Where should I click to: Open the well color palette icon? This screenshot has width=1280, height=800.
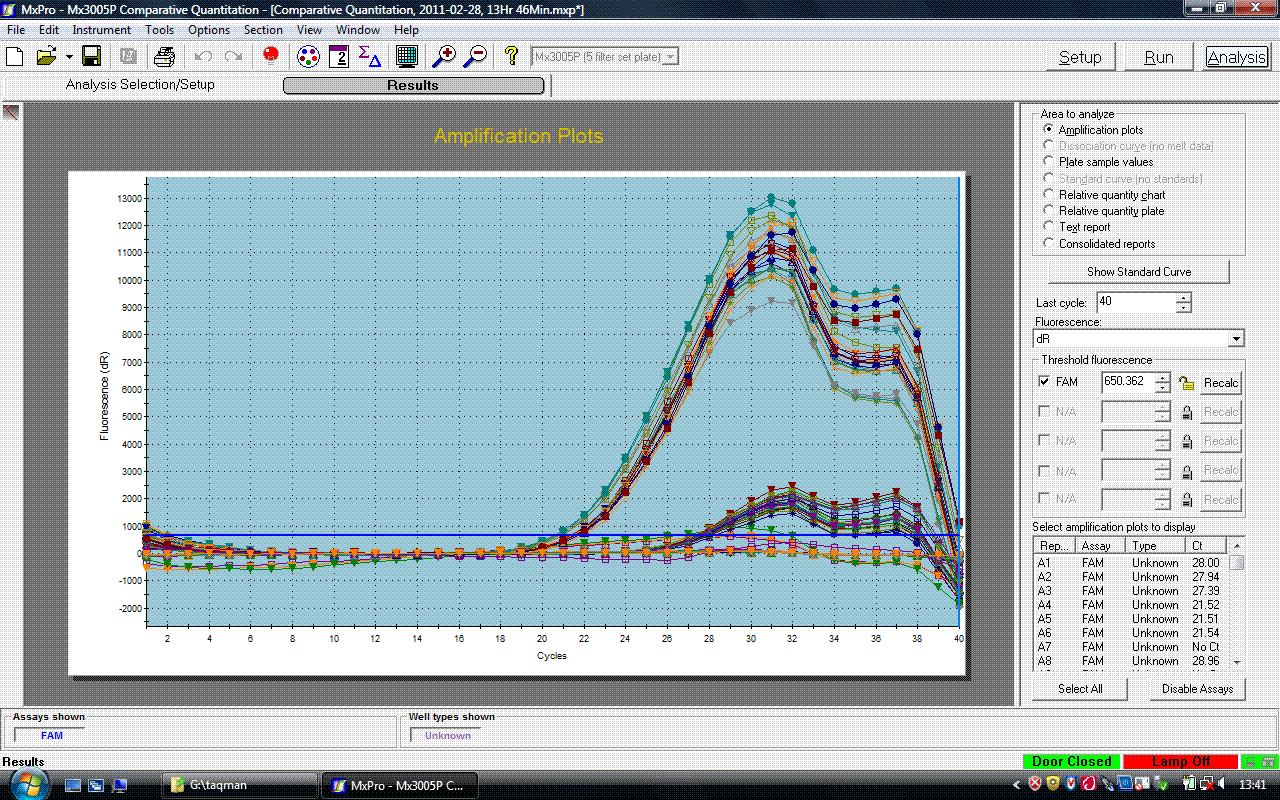click(x=309, y=56)
